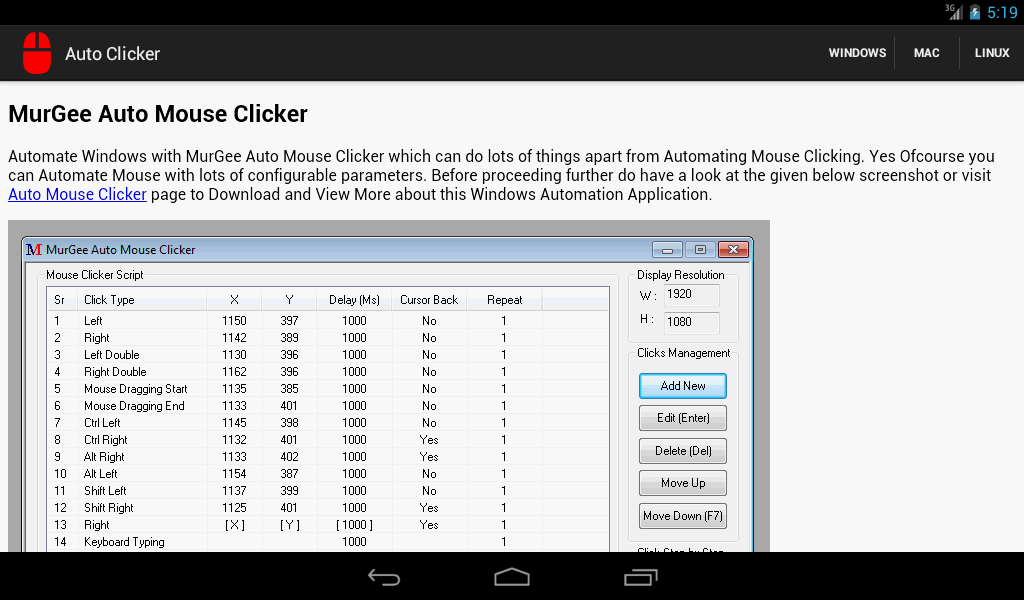Click the [ X ] cell in row 13
Viewport: 1024px width, 600px height.
click(234, 524)
